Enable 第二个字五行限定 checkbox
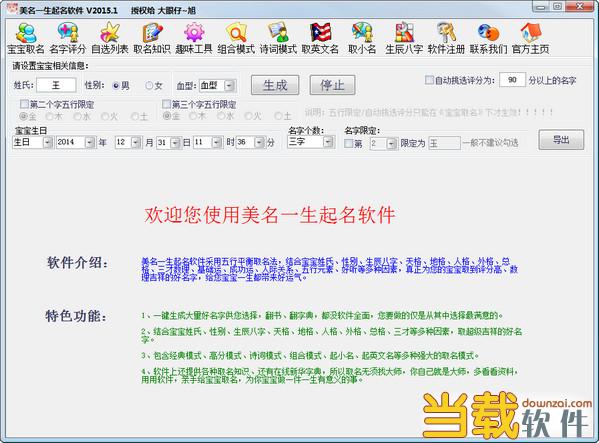599x443 pixels. coord(24,104)
